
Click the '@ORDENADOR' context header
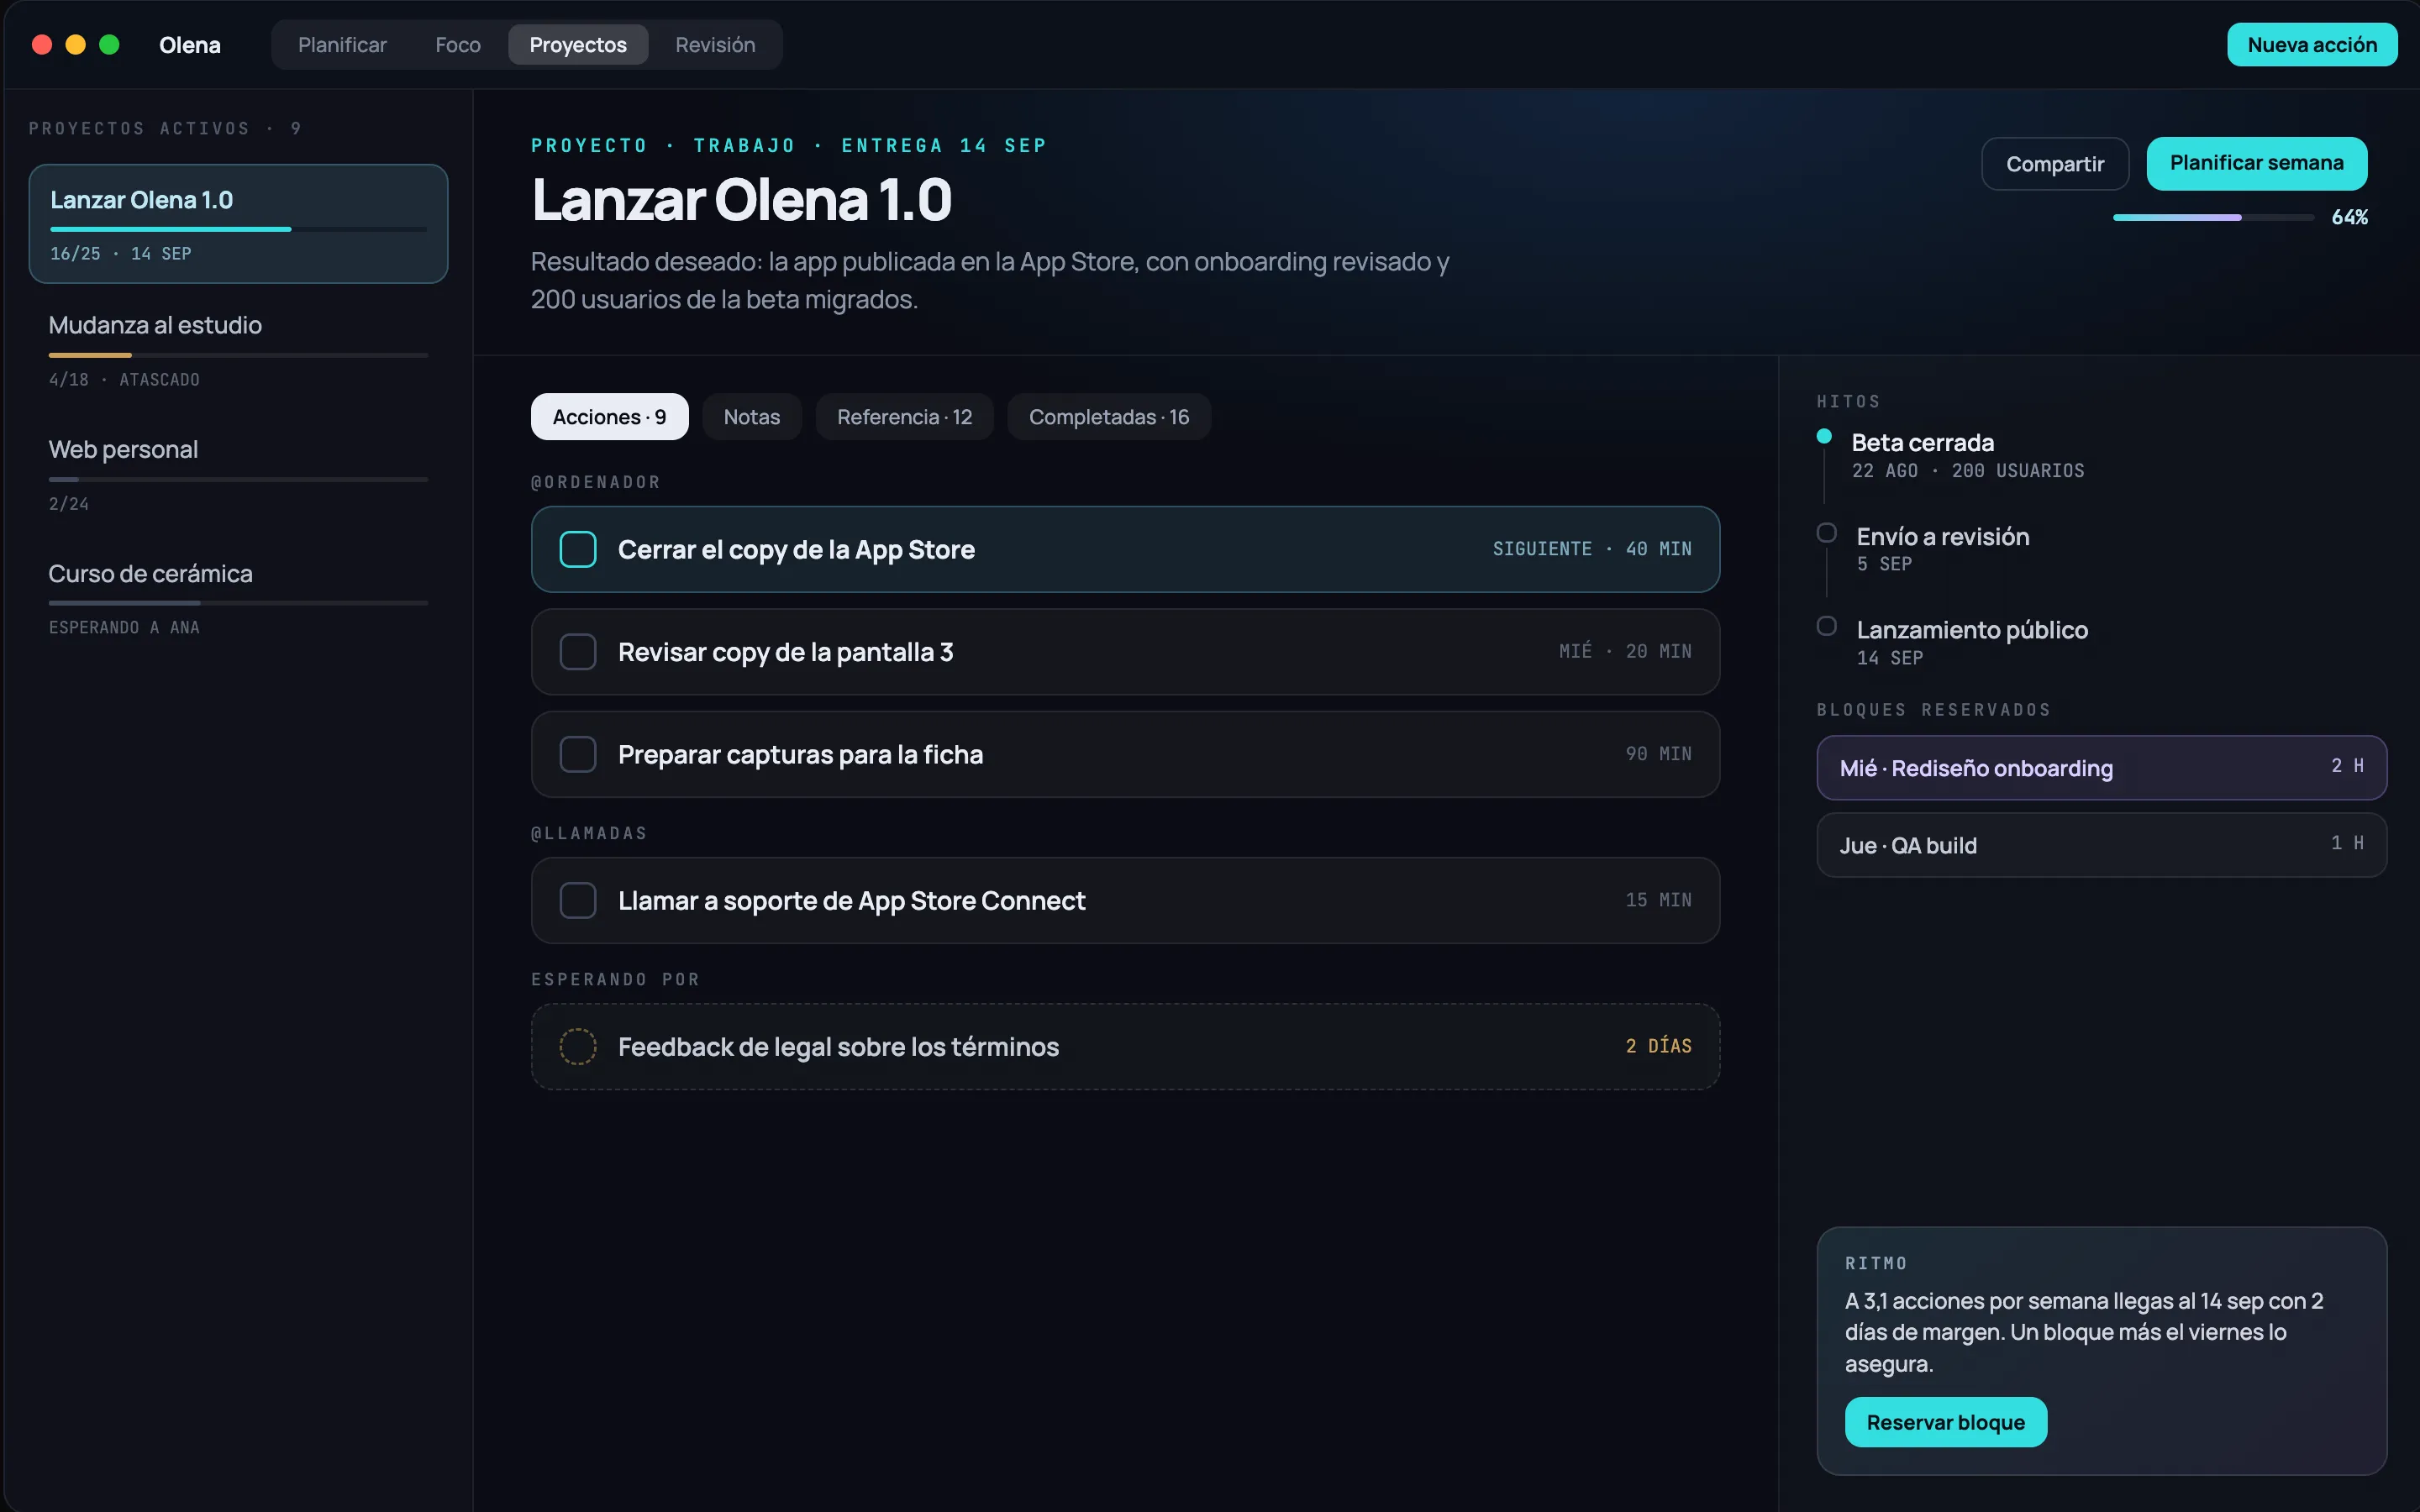point(596,482)
